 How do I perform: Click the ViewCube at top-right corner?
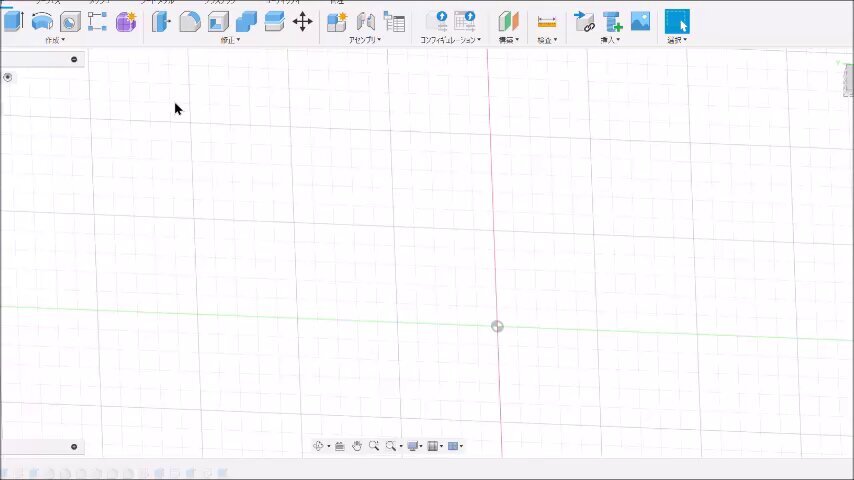coord(847,79)
